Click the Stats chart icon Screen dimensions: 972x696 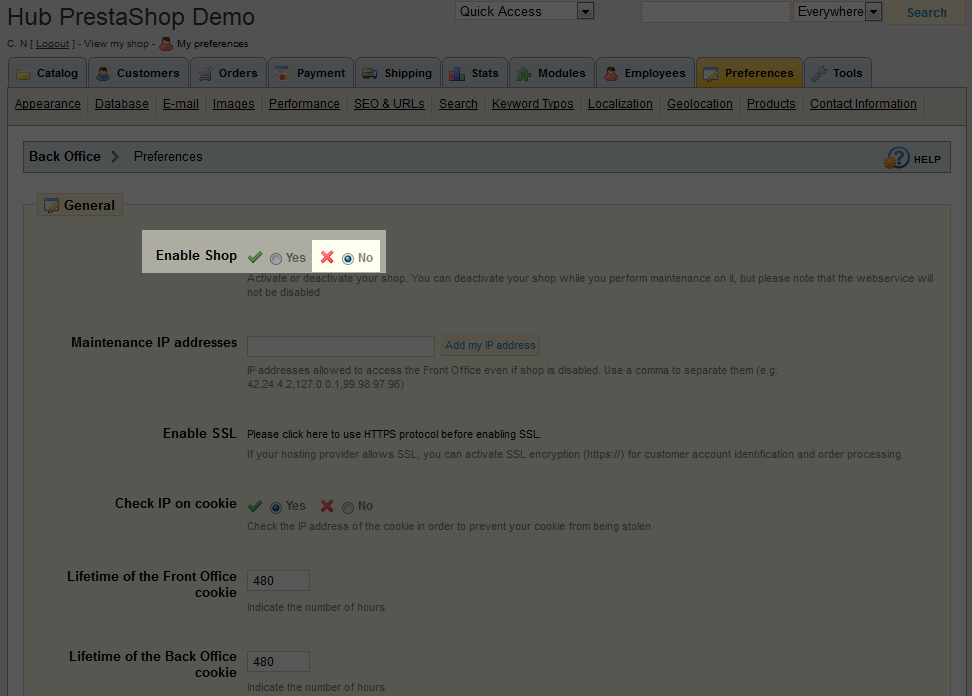coord(457,73)
